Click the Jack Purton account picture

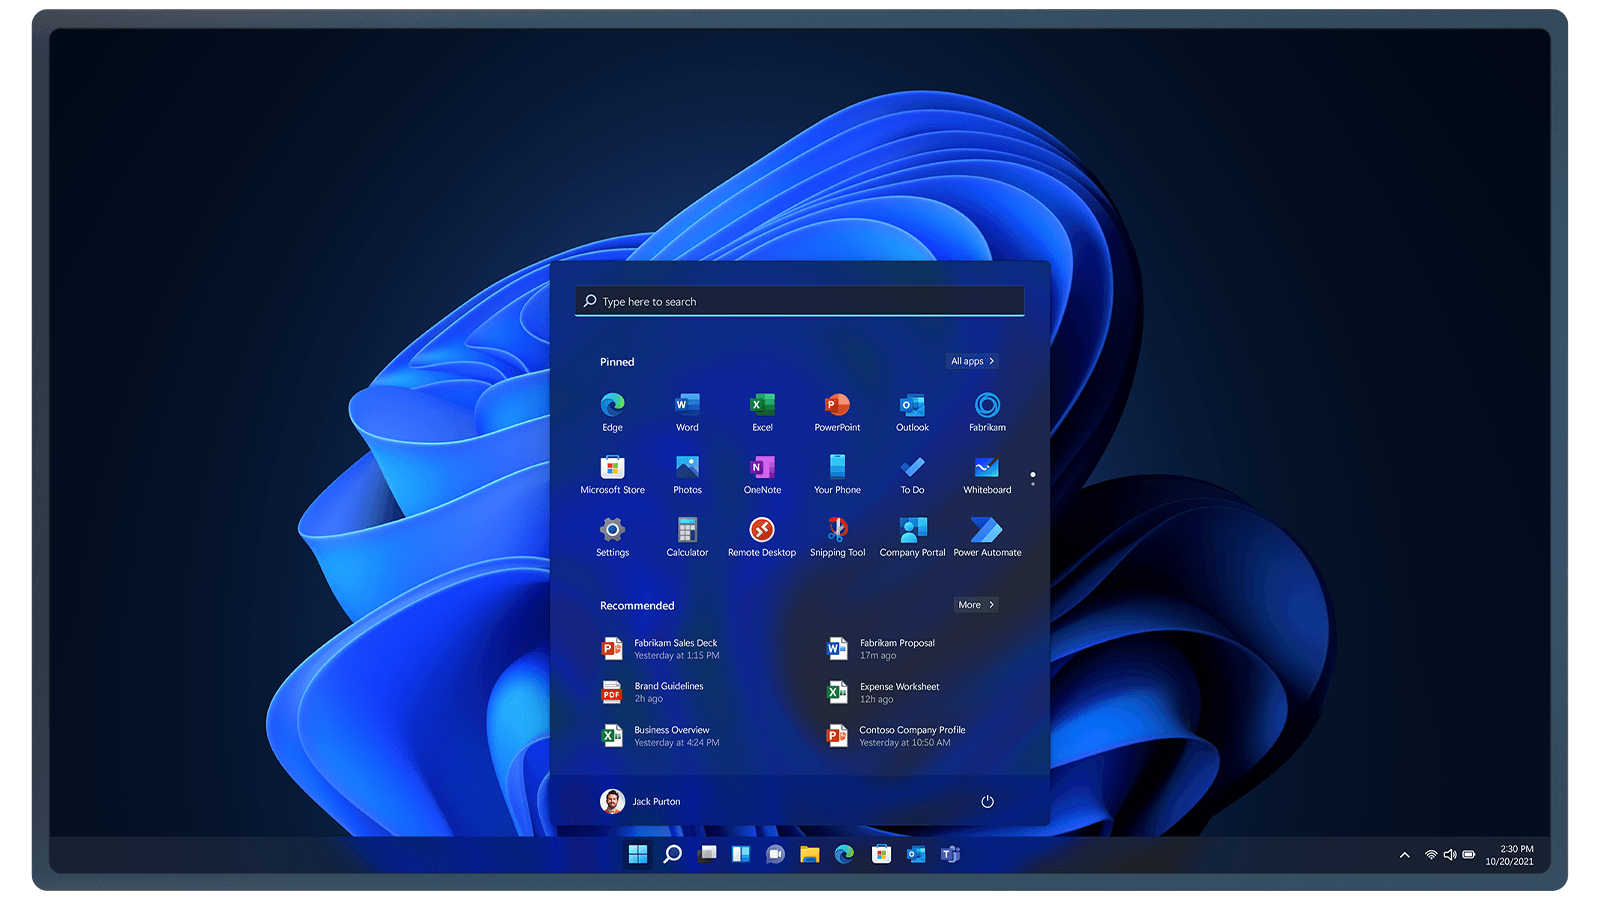(611, 800)
